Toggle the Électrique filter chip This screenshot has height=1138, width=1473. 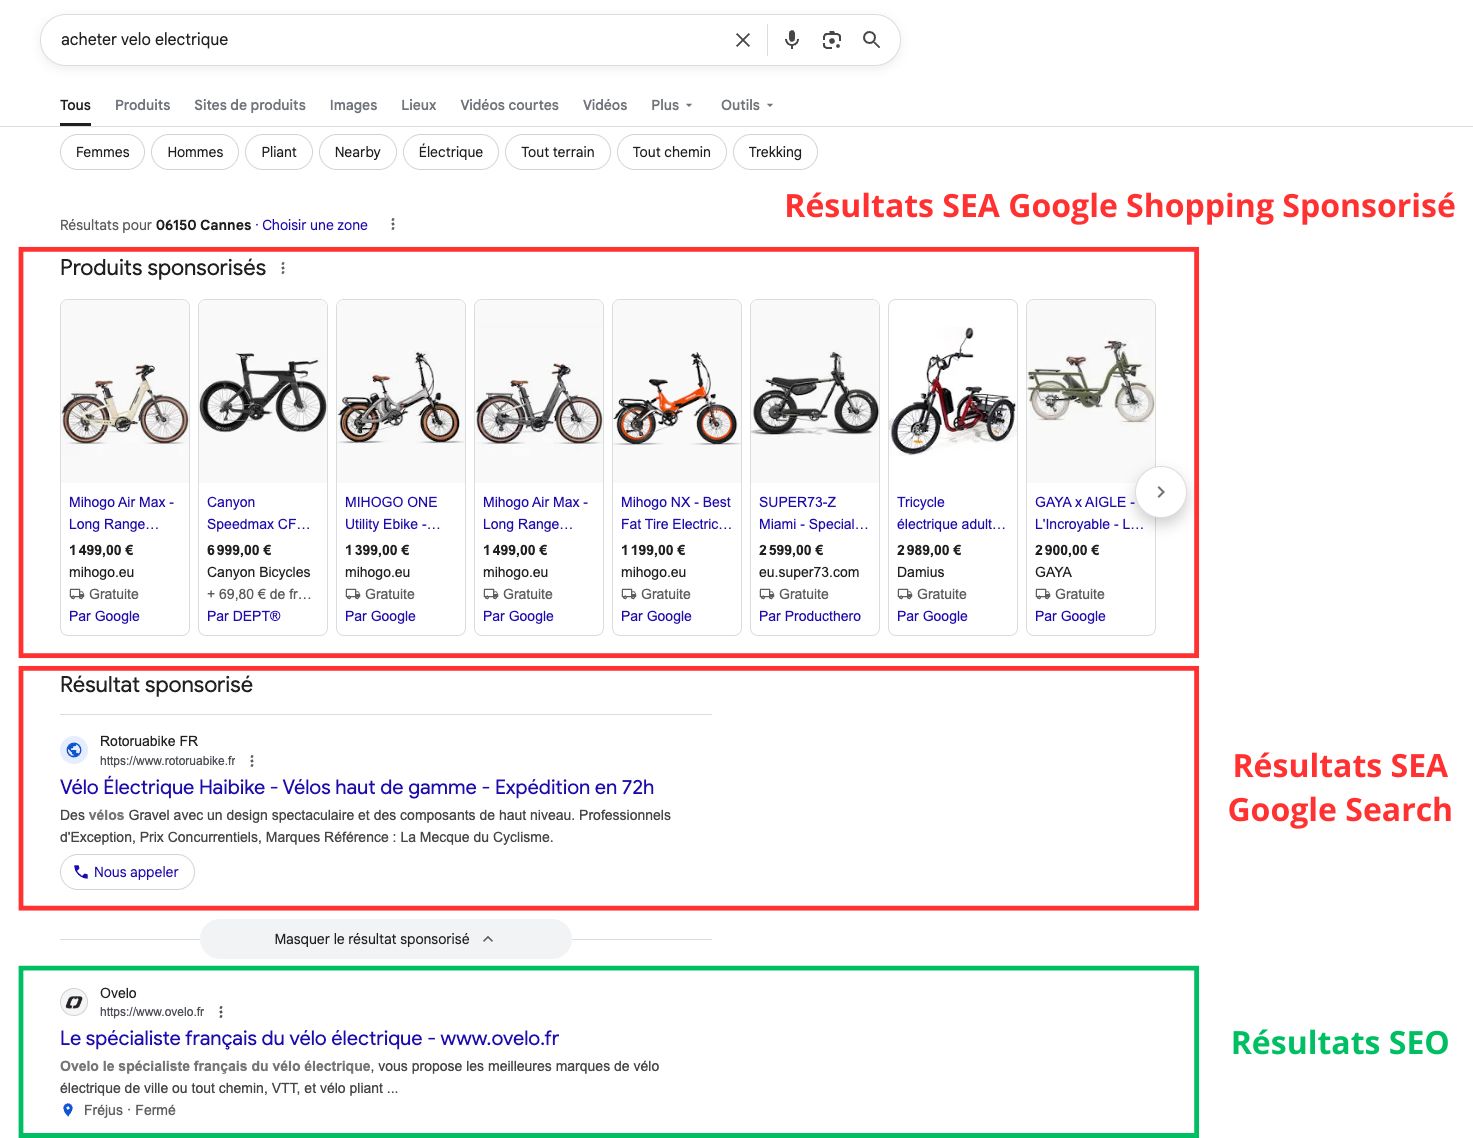point(450,152)
